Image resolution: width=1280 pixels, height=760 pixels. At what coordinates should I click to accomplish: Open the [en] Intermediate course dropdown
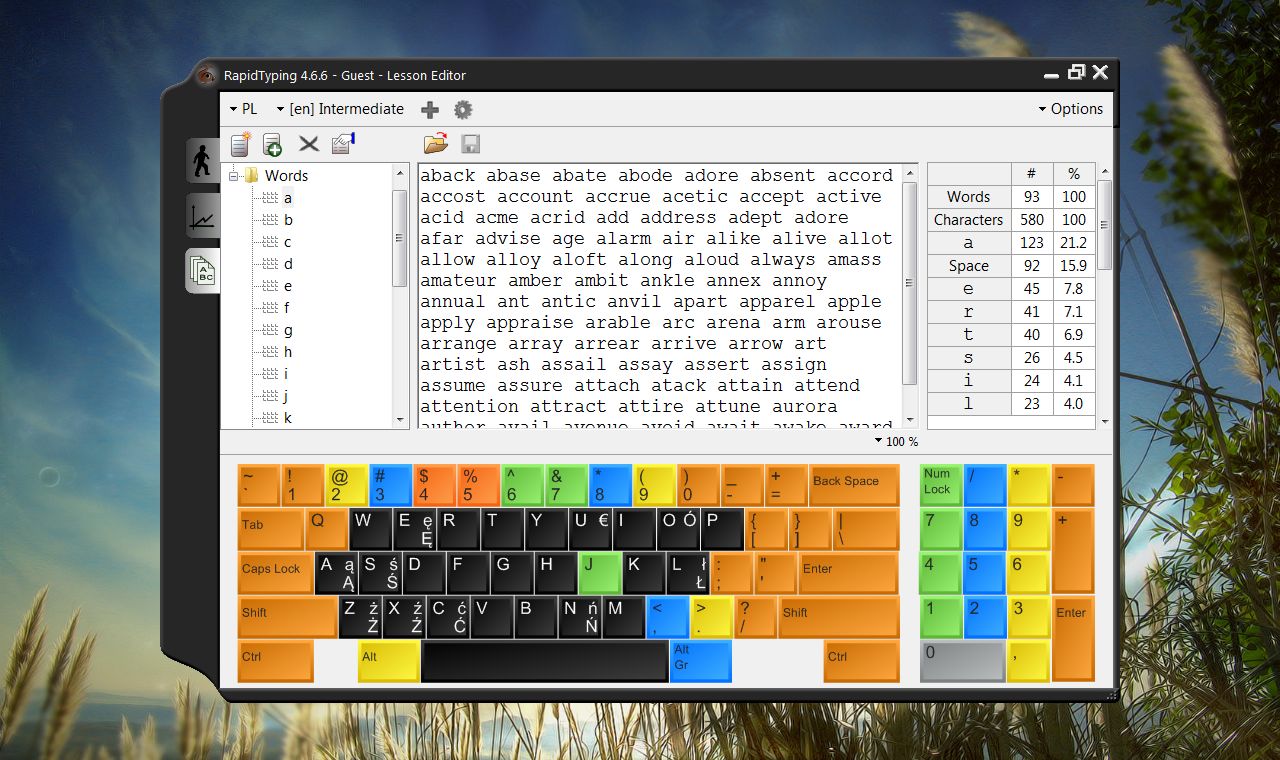(340, 109)
